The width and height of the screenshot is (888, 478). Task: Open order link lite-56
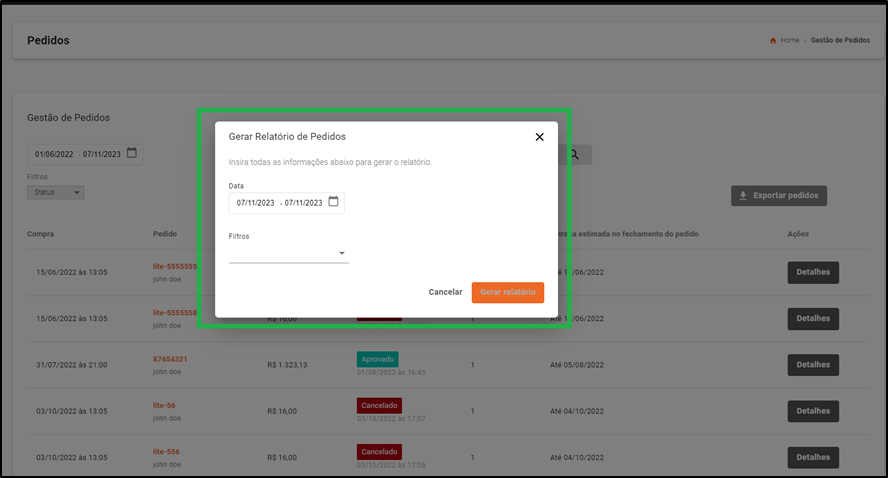pos(164,406)
